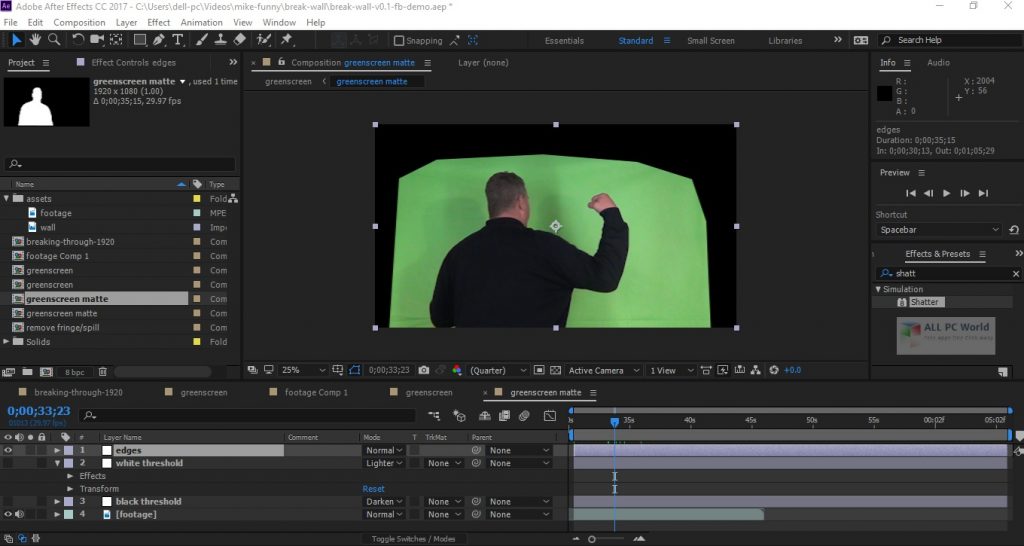This screenshot has width=1024, height=546.
Task: Toggle visibility of the footage layer
Action: 9,515
